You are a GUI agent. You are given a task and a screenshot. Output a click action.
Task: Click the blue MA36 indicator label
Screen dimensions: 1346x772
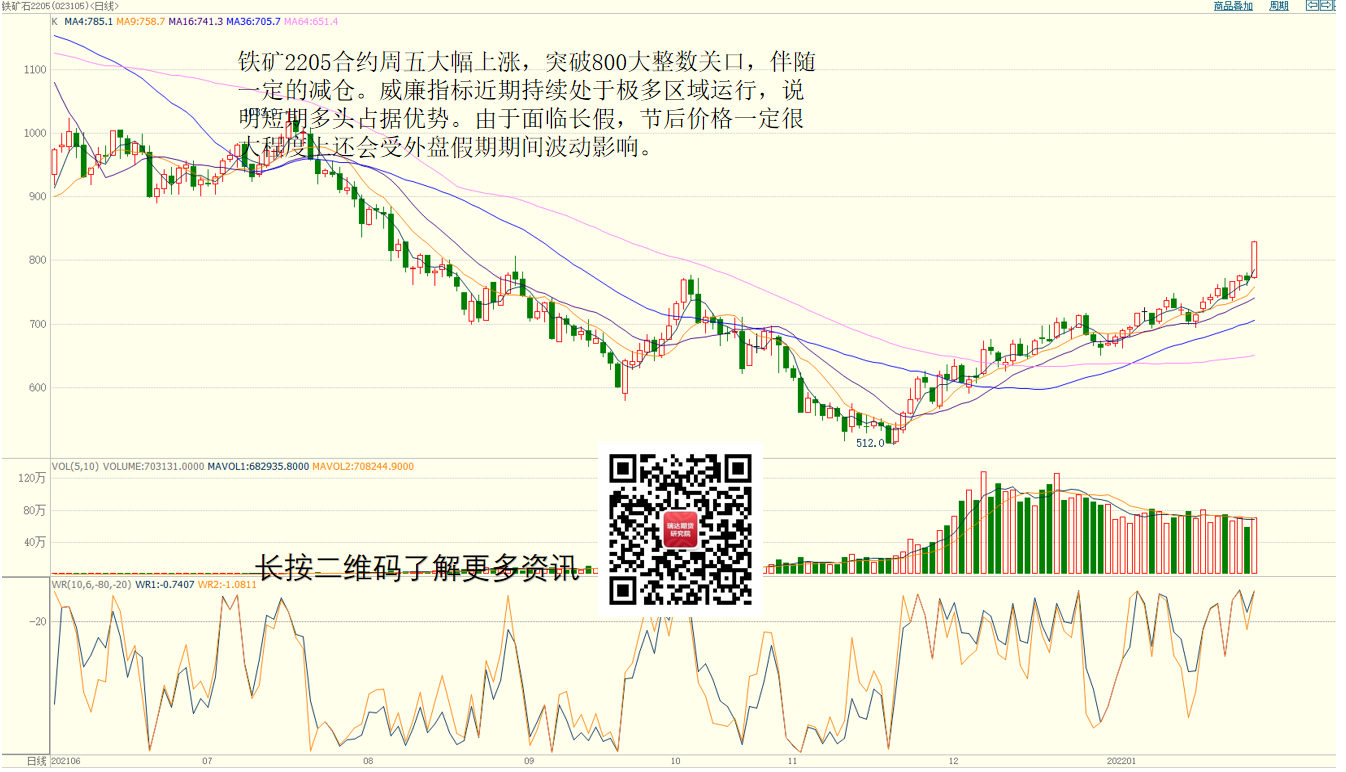point(253,21)
